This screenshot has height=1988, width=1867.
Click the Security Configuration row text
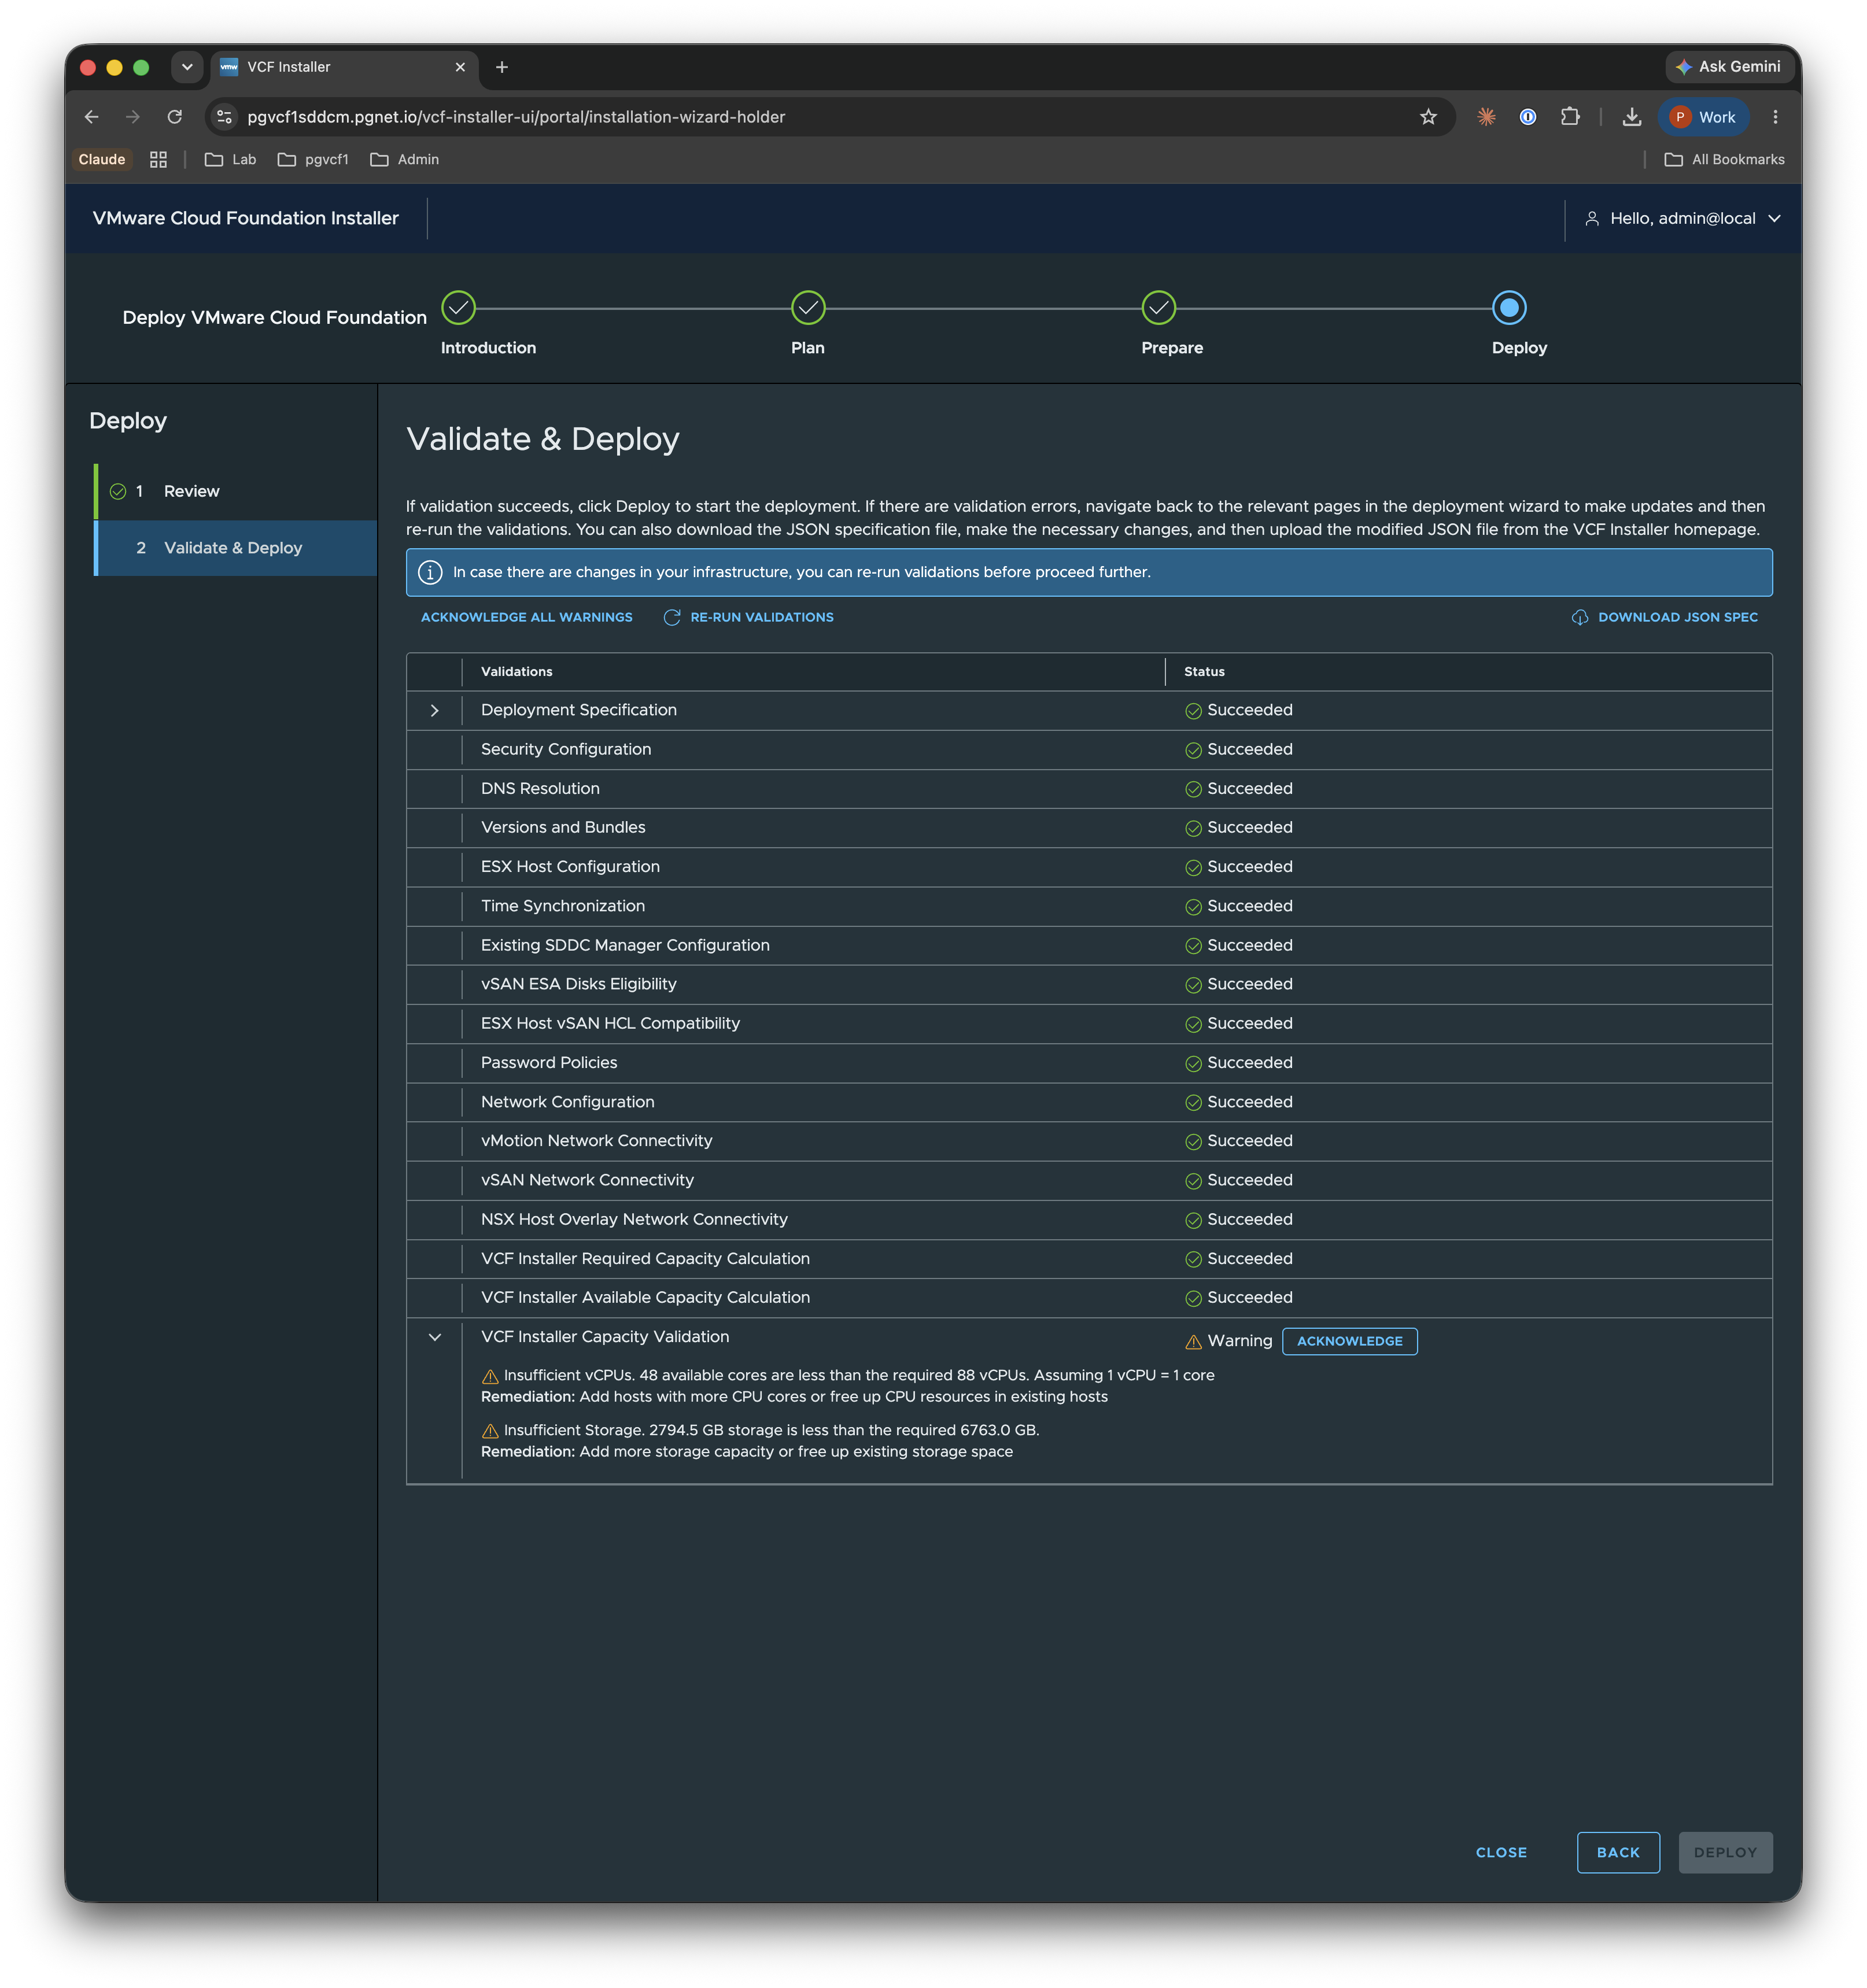566,749
